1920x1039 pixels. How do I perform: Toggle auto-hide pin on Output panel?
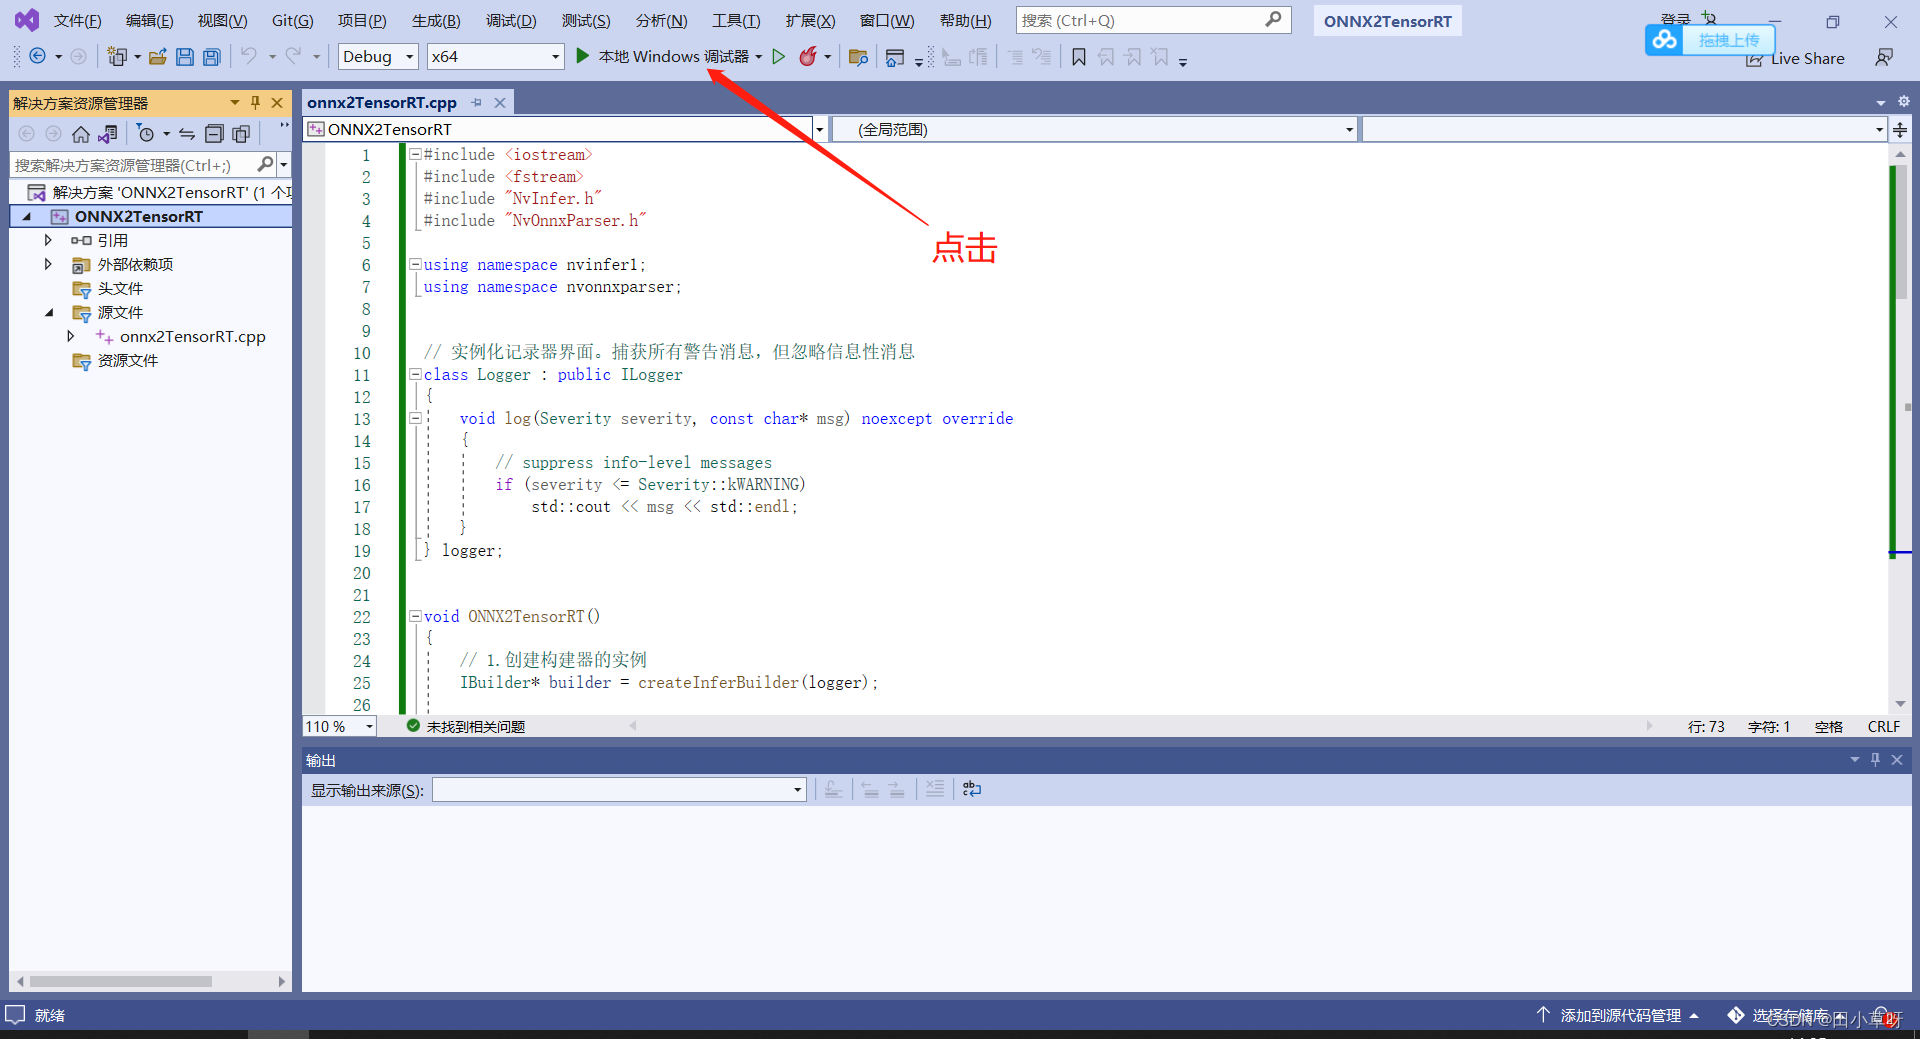pos(1876,760)
